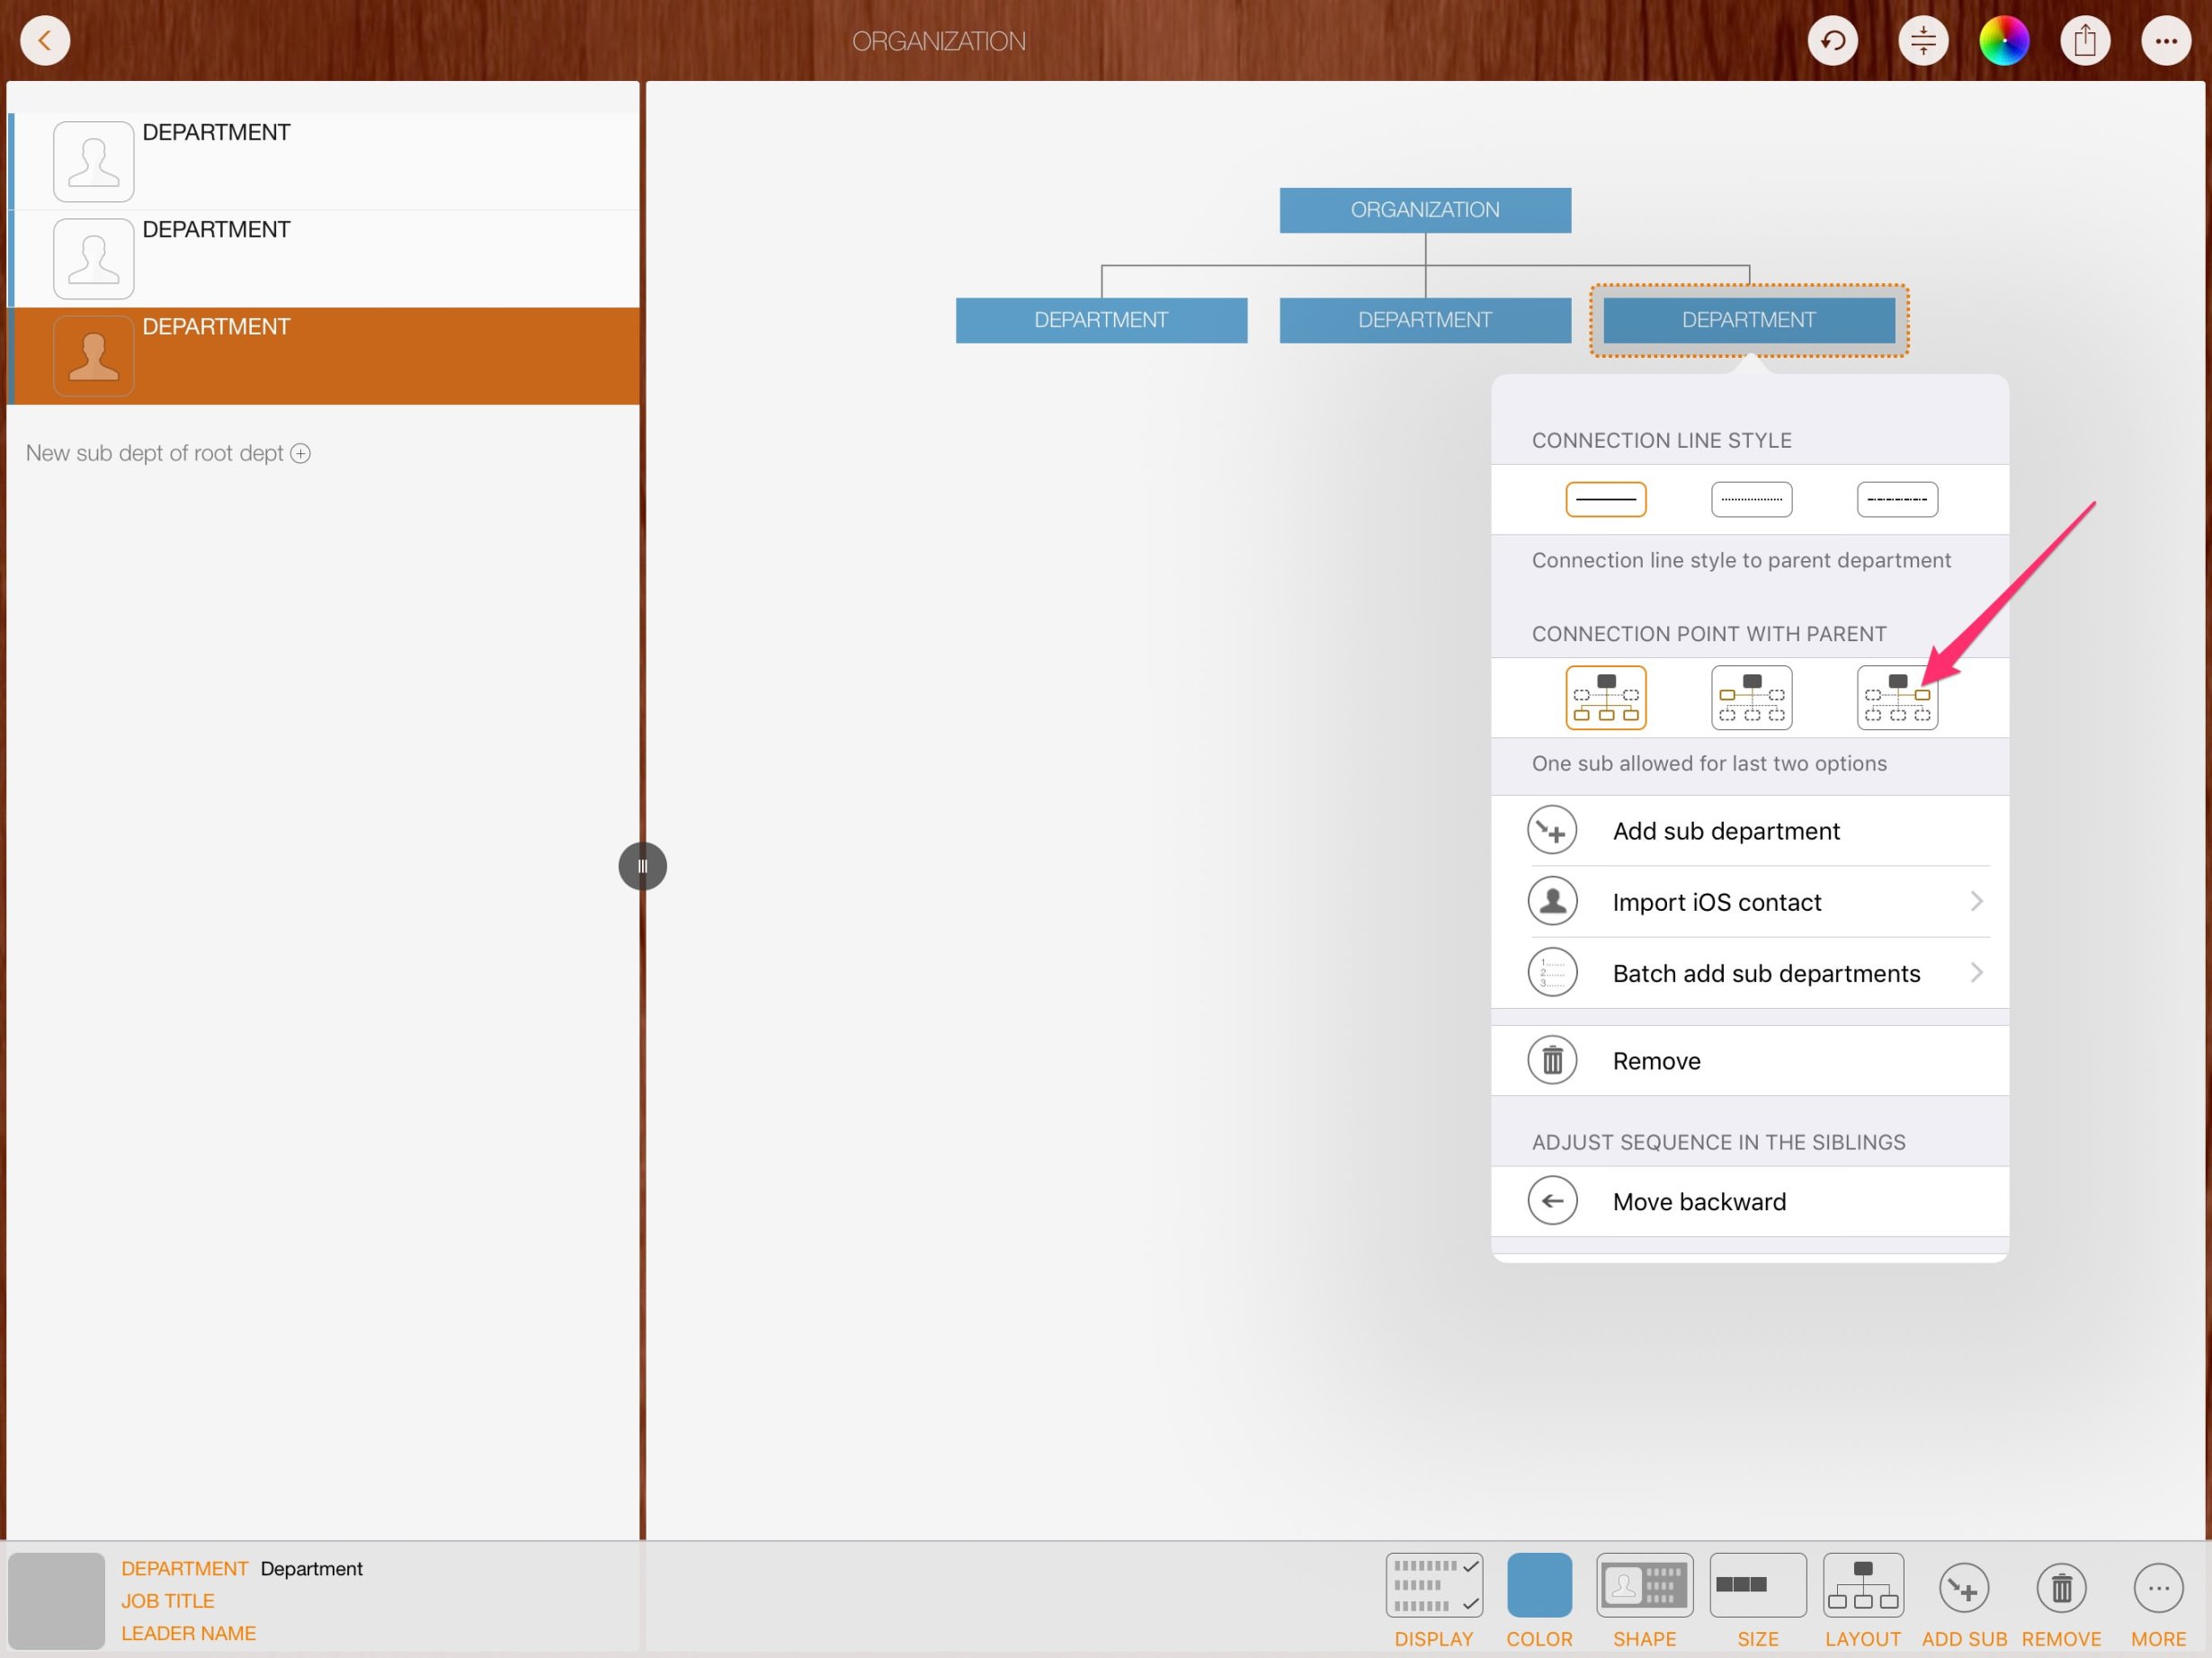Click the ADD SUB toolbar icon
Screen dimensions: 2212x1658
tap(1963, 1587)
